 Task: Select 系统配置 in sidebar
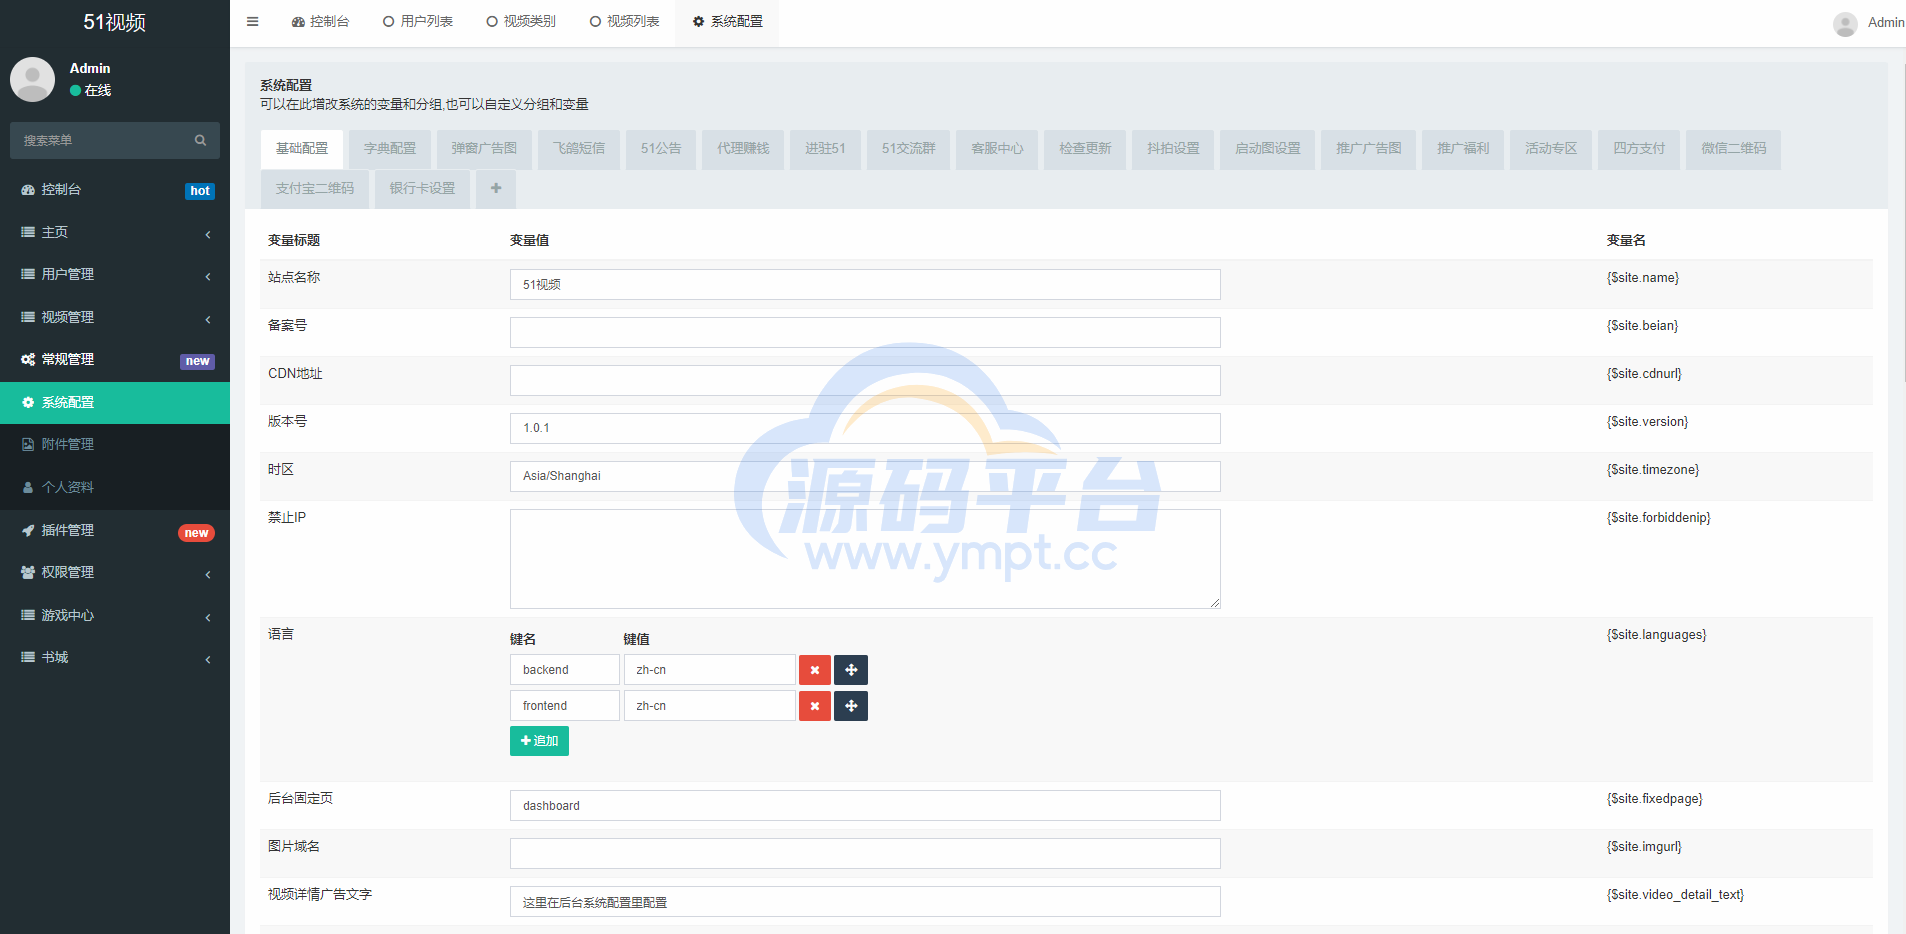[115, 402]
